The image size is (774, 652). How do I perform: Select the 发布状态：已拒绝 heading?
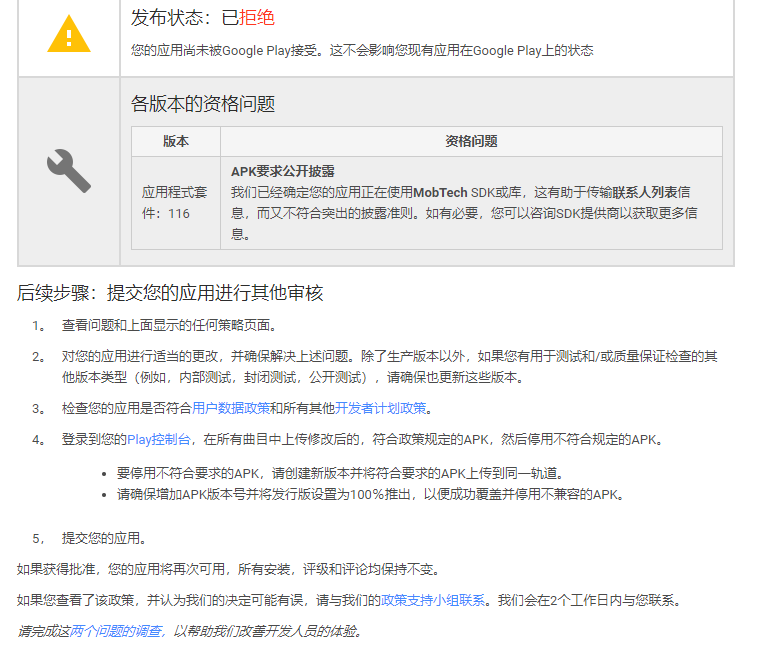tap(202, 18)
